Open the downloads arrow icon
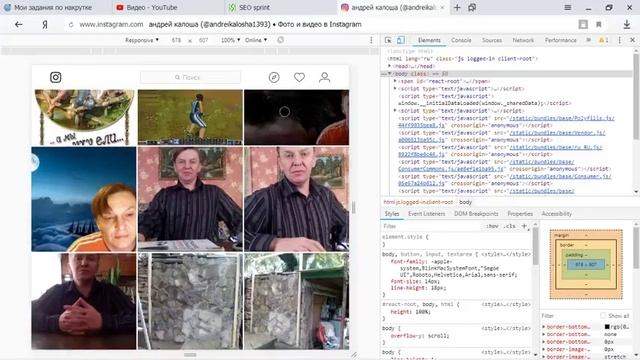The height and width of the screenshot is (360, 640). point(627,24)
